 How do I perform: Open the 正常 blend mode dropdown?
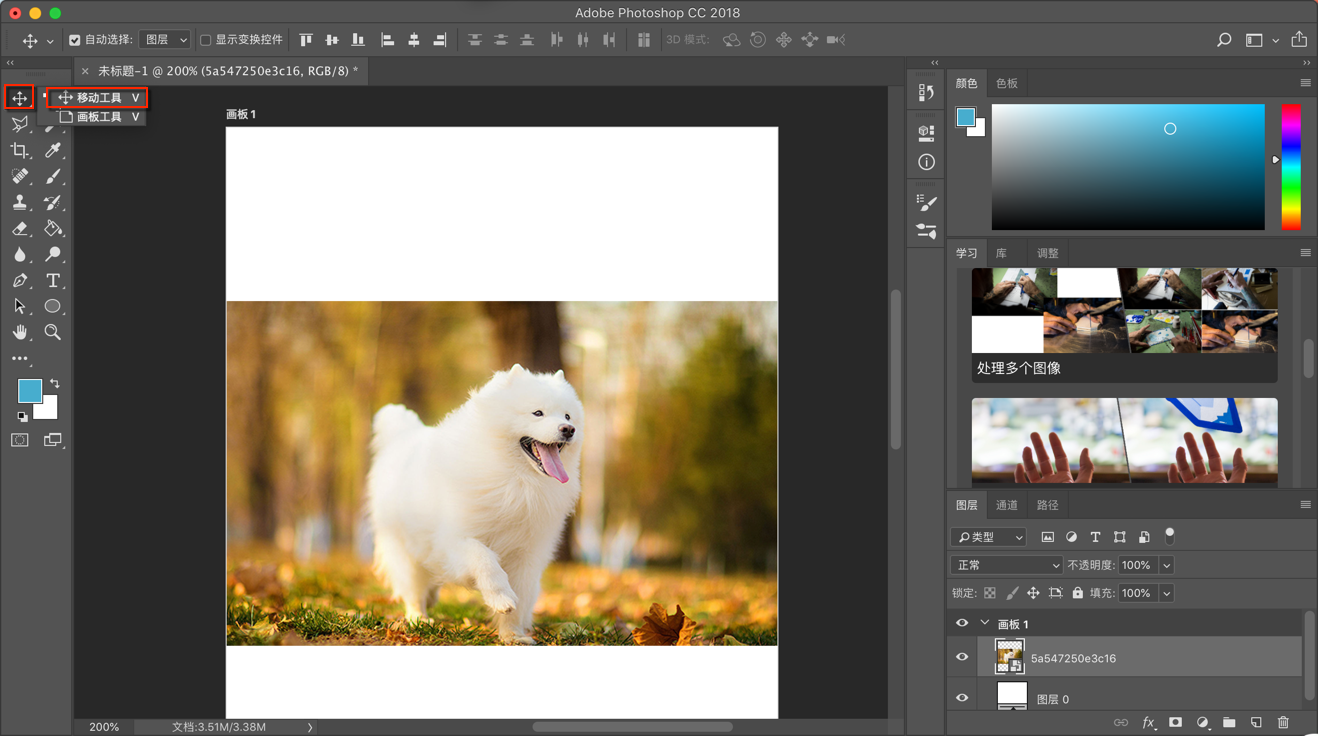click(x=1006, y=565)
